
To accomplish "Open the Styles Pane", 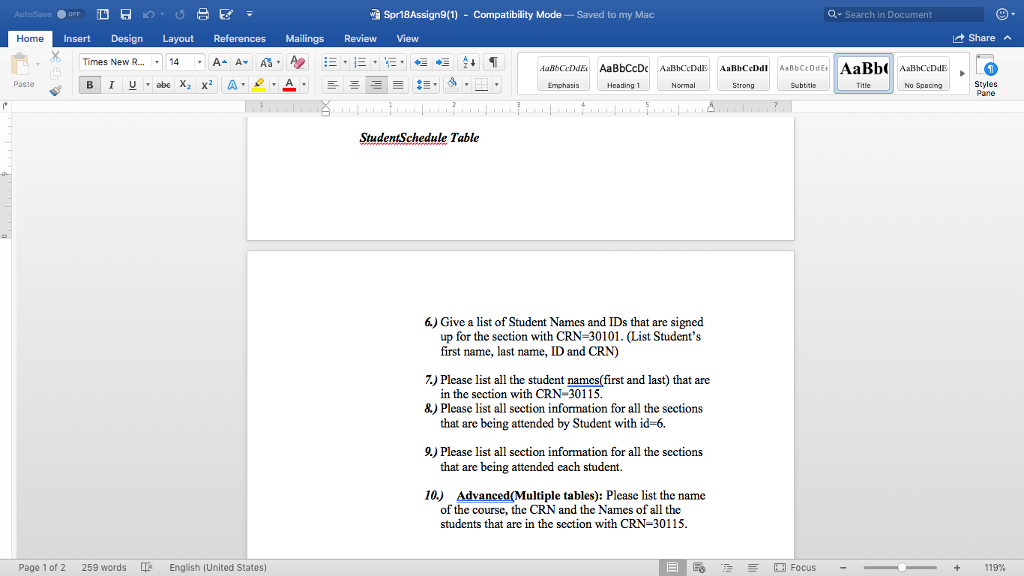I will coord(985,75).
